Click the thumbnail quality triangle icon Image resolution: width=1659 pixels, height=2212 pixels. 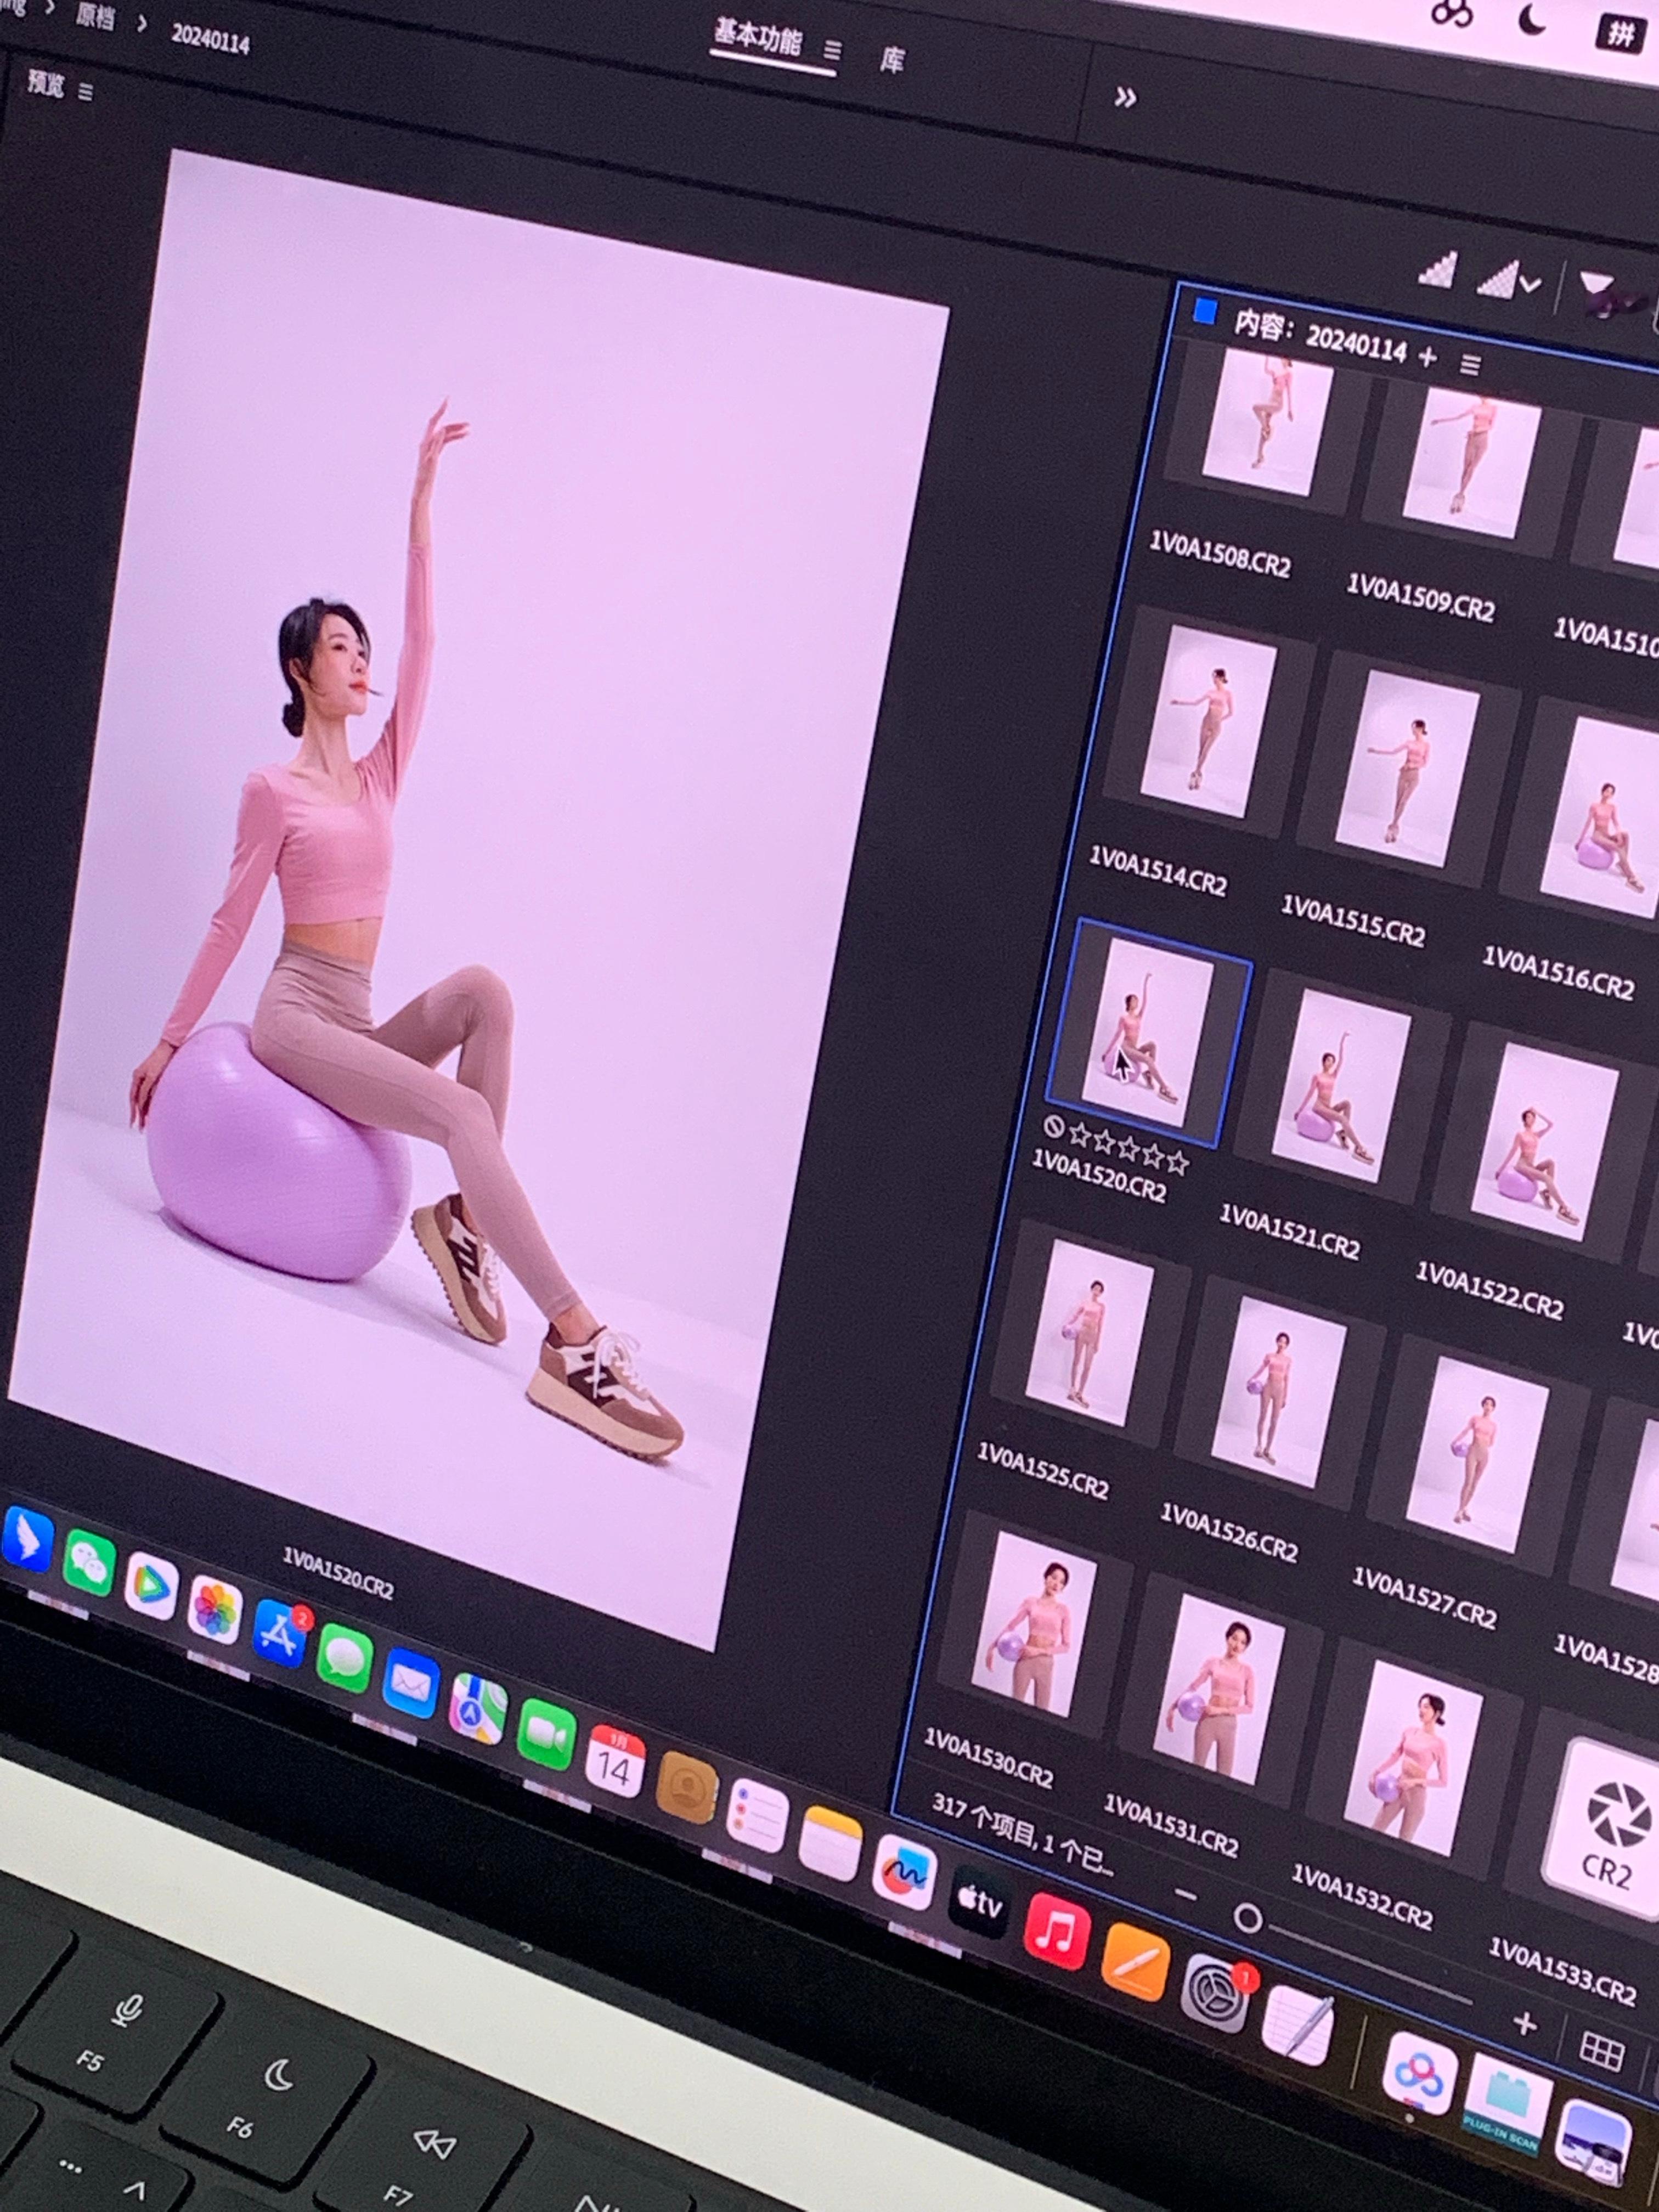(1438, 270)
